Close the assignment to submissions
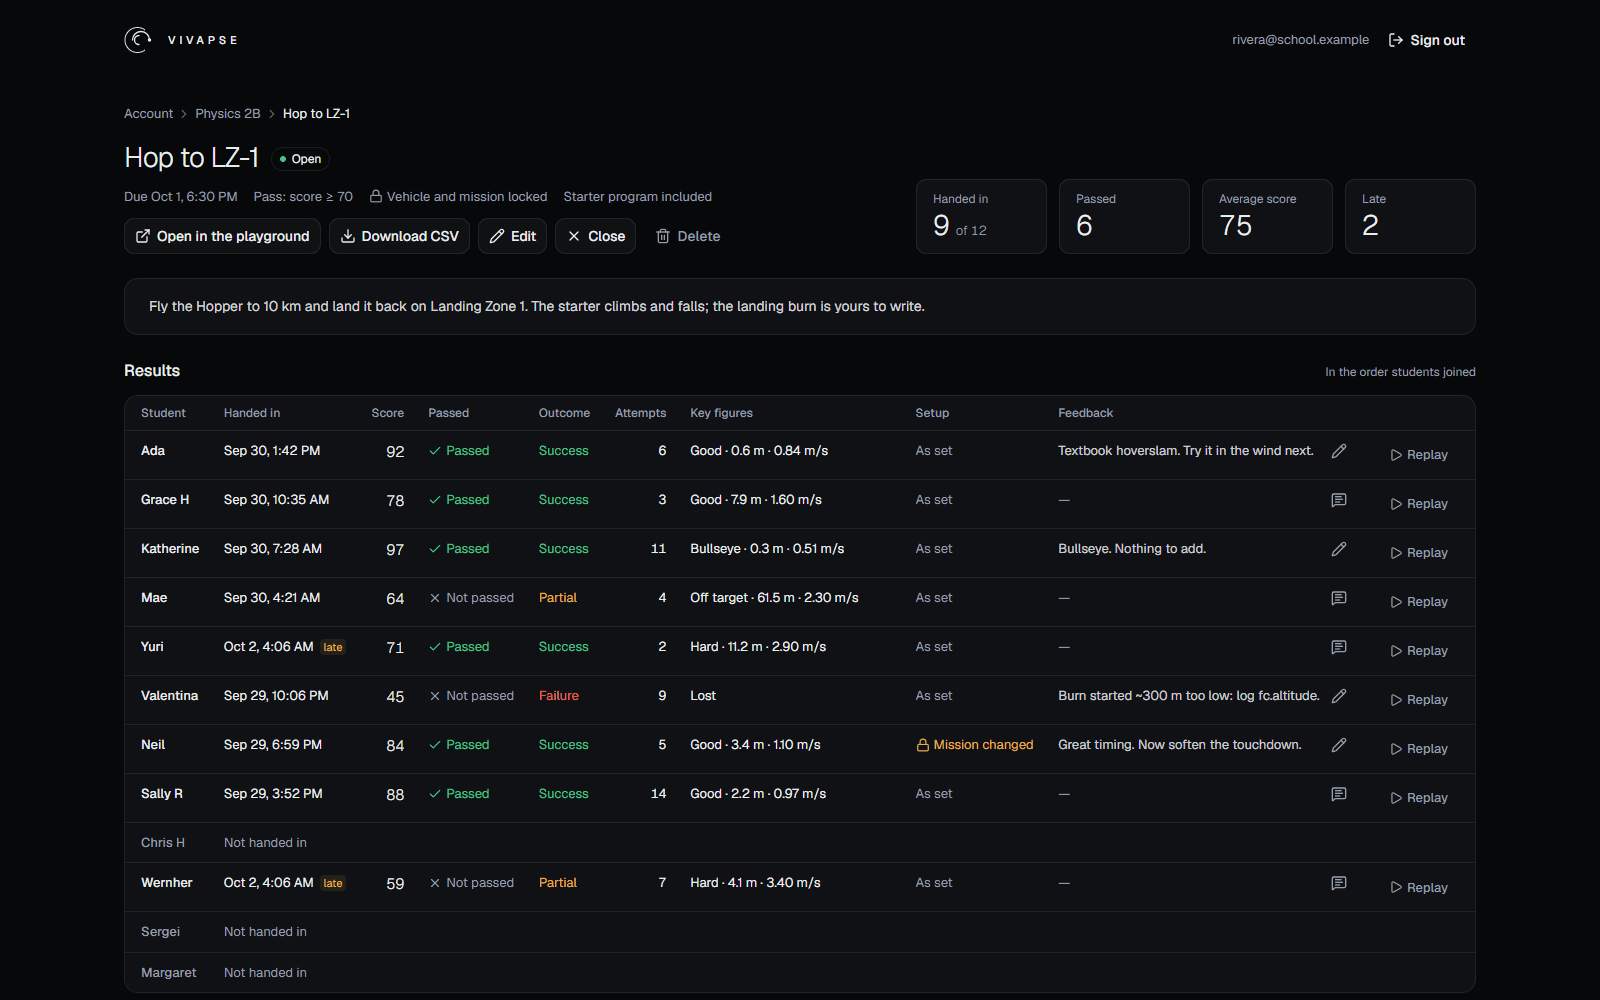The image size is (1600, 1000). (x=595, y=236)
